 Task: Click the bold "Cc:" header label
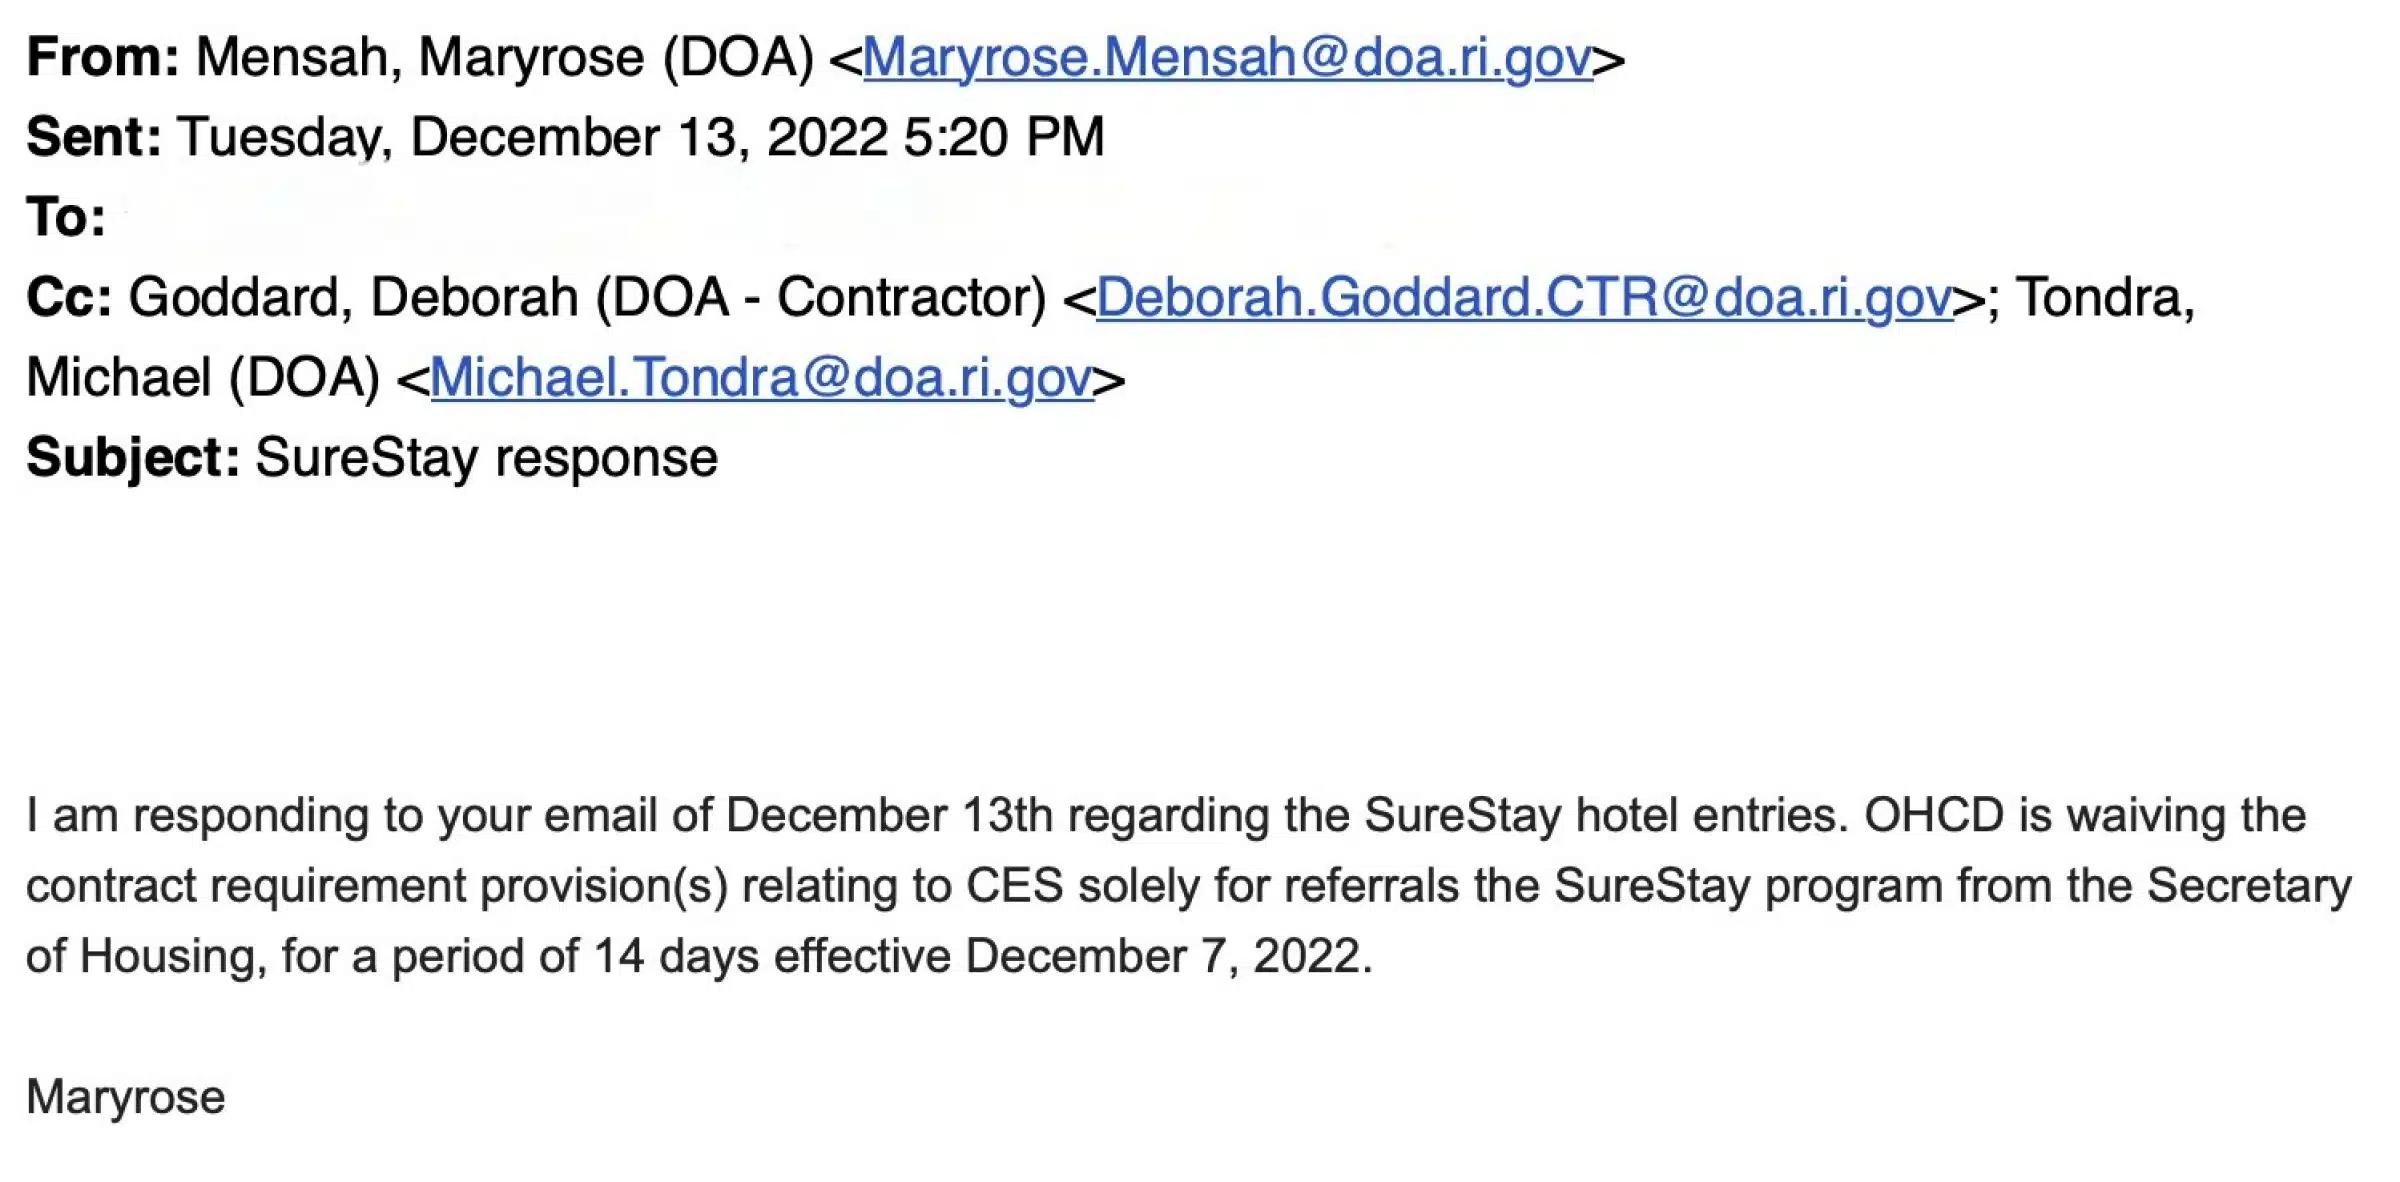(69, 297)
